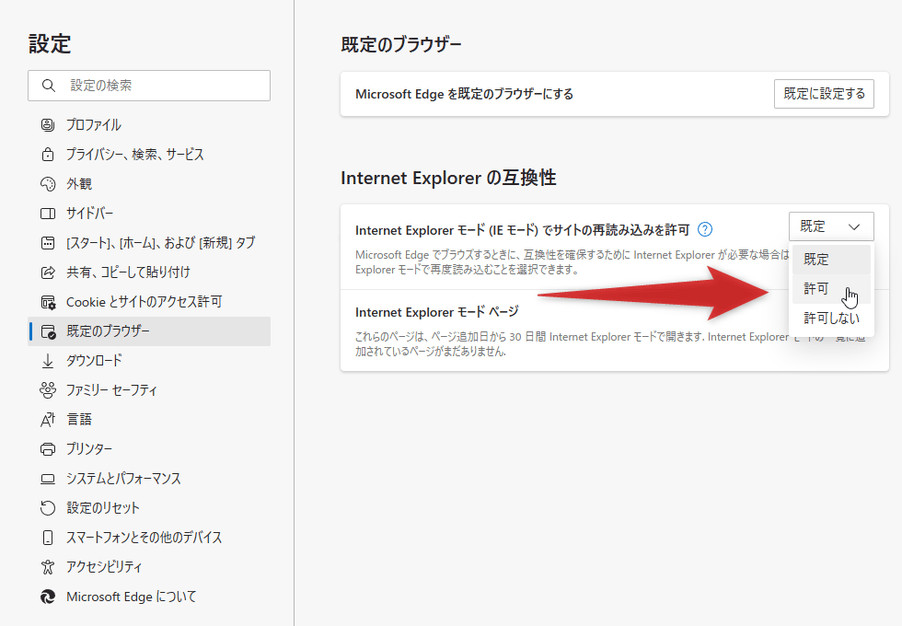Choose 既定 from the dropdown list
902x626 pixels.
pyautogui.click(x=831, y=259)
